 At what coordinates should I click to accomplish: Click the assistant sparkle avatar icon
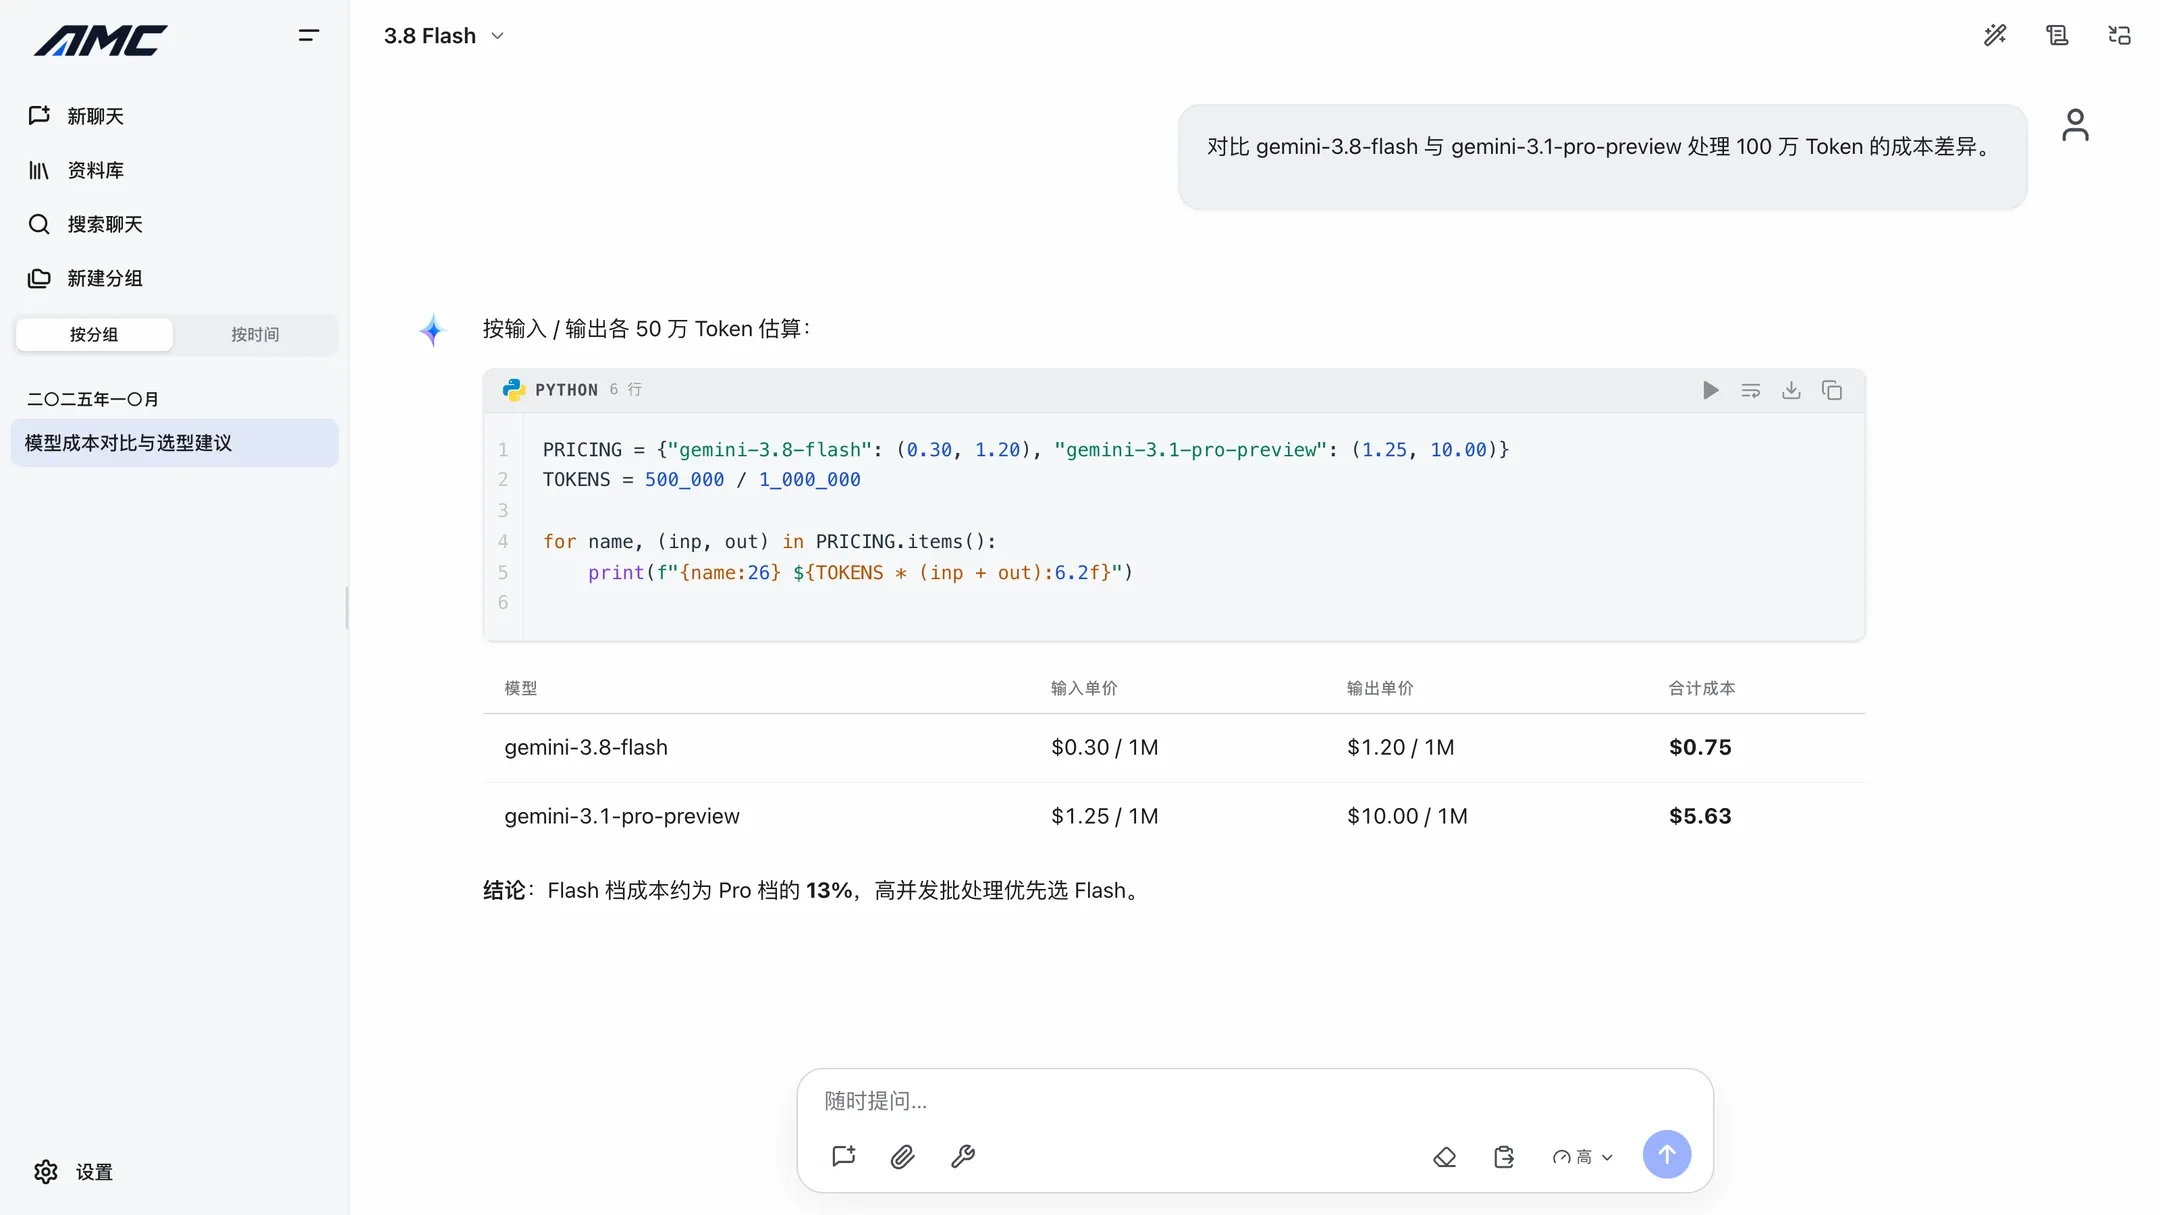coord(431,330)
